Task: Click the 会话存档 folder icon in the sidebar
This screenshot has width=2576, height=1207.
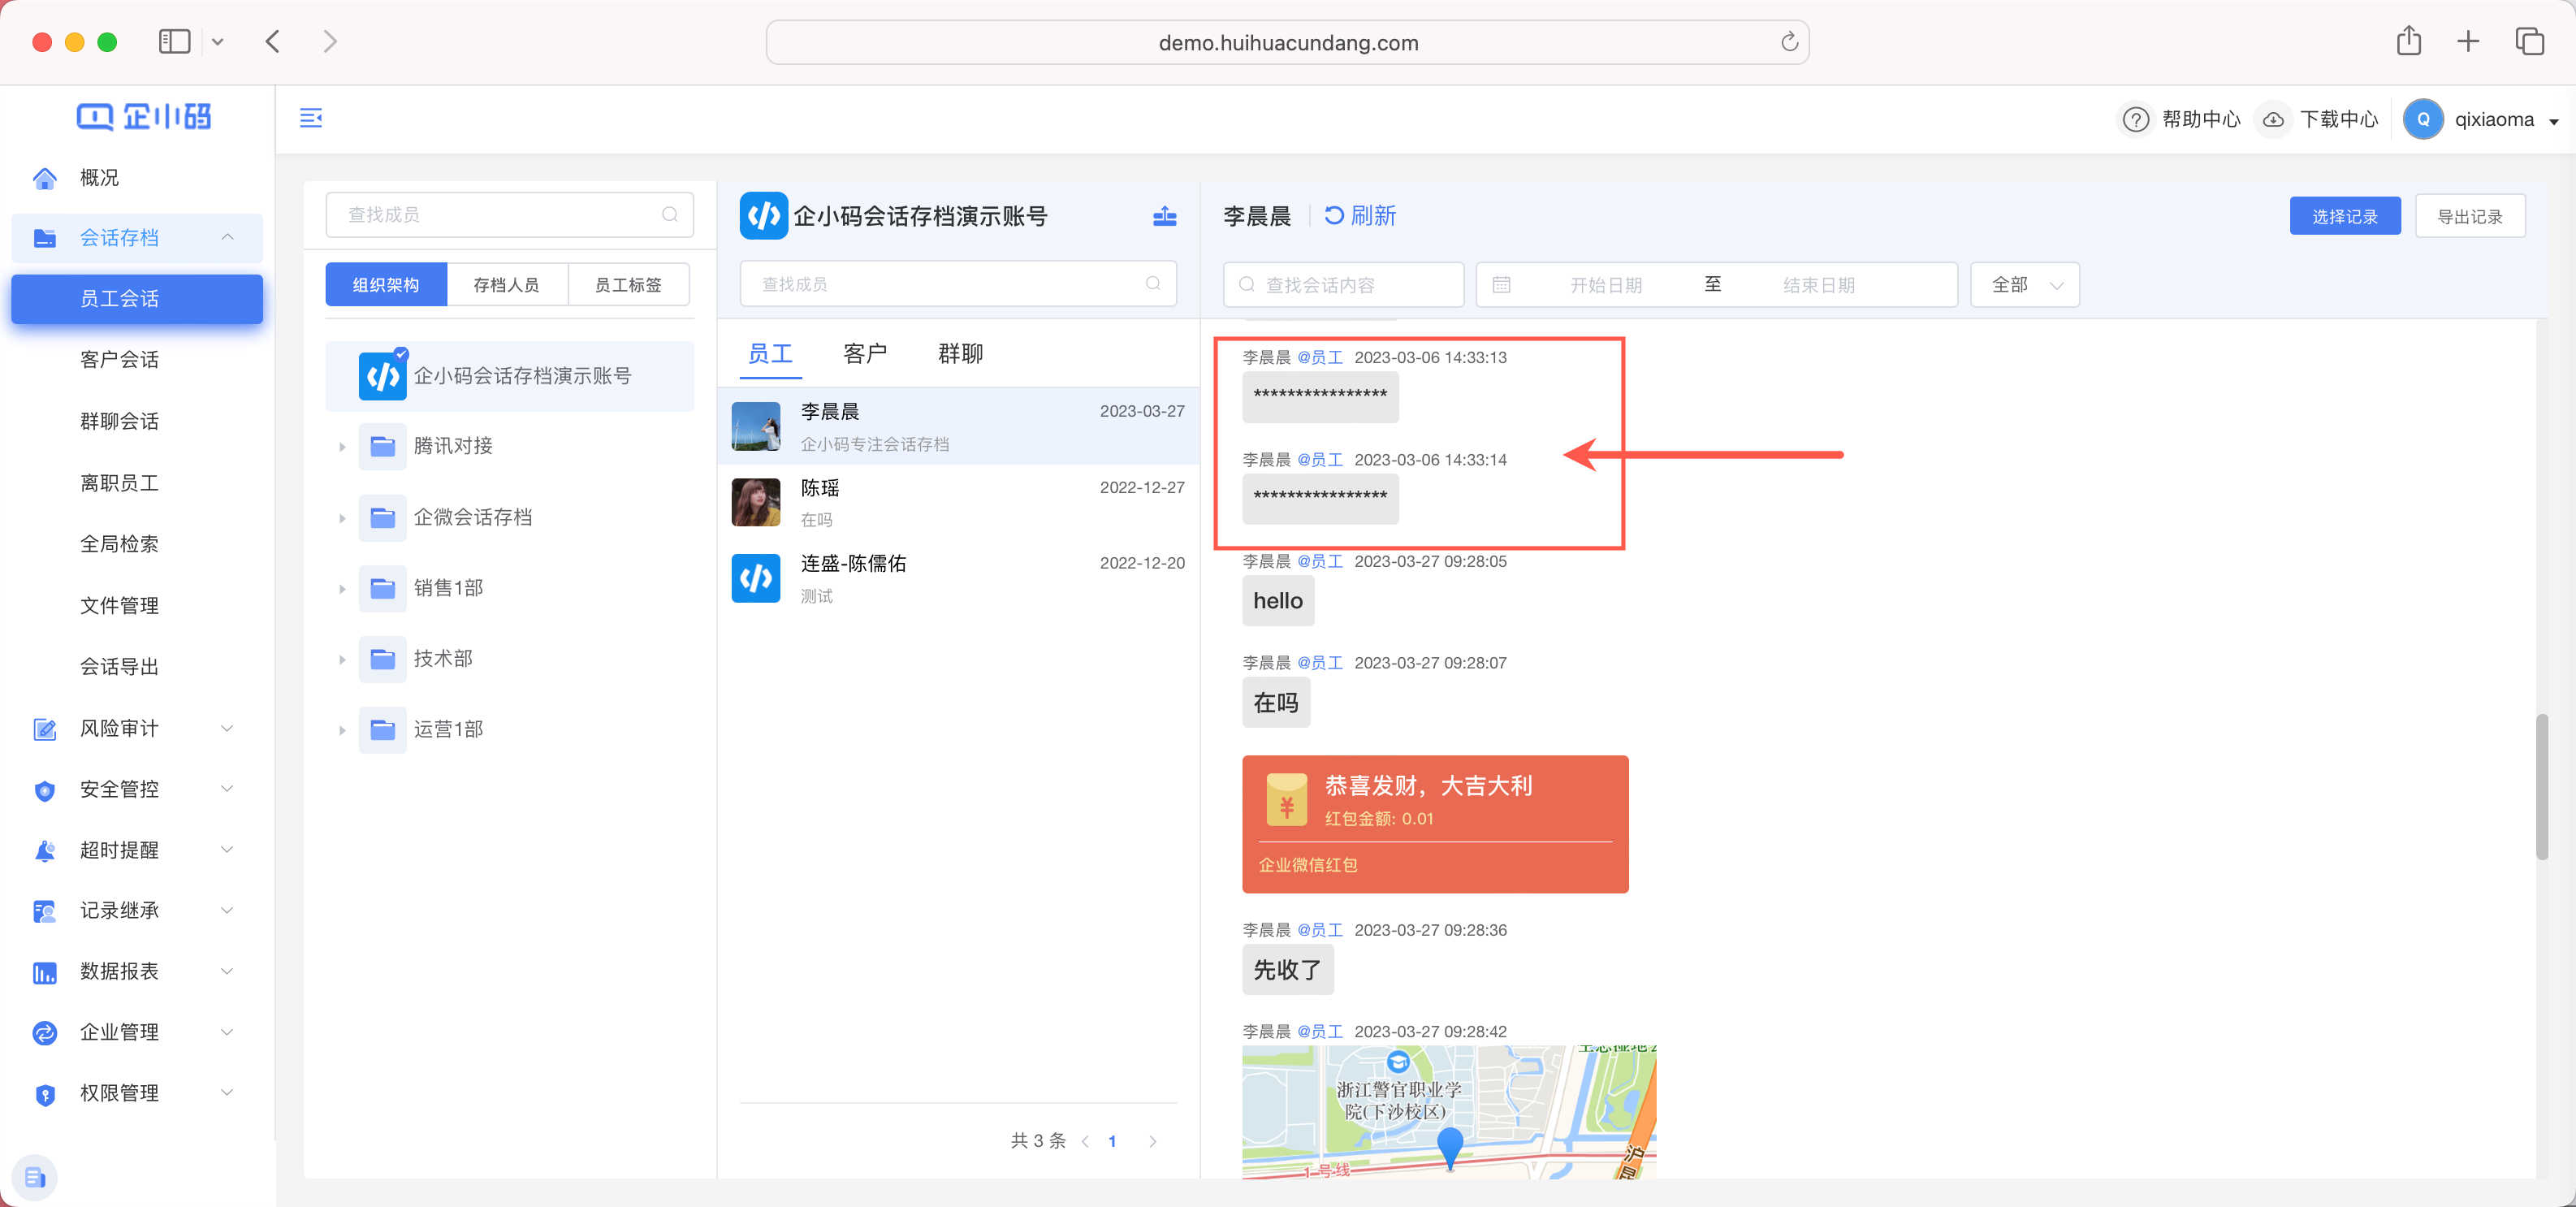Action: [x=45, y=238]
